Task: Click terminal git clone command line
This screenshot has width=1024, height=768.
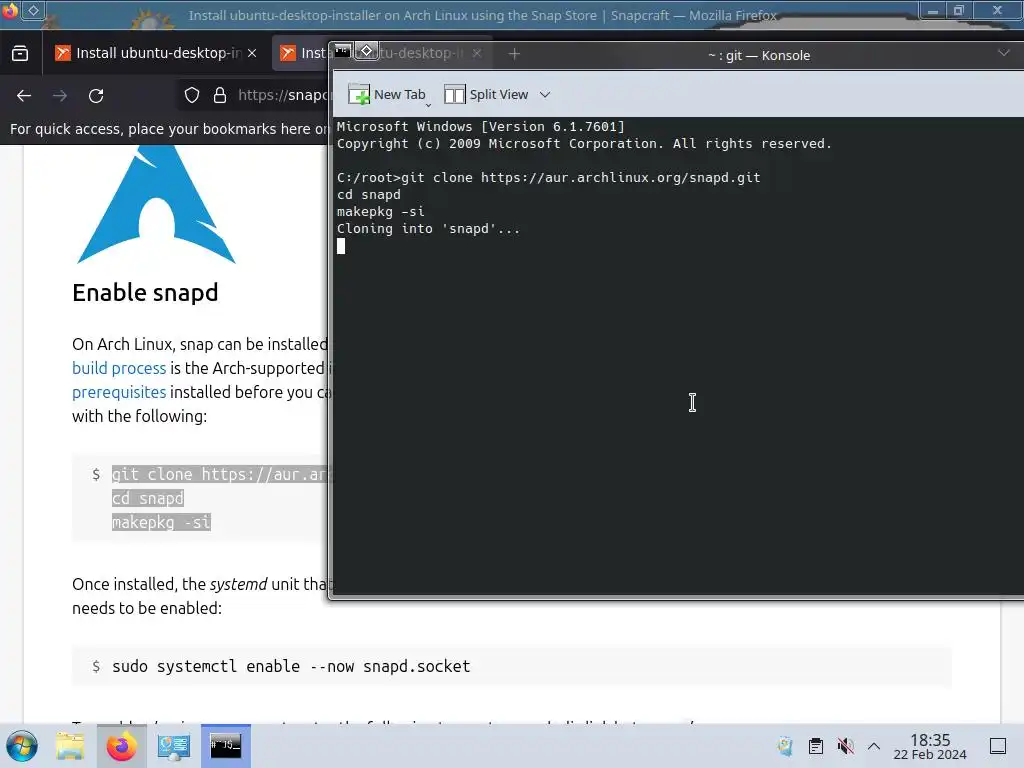Action: pyautogui.click(x=549, y=178)
